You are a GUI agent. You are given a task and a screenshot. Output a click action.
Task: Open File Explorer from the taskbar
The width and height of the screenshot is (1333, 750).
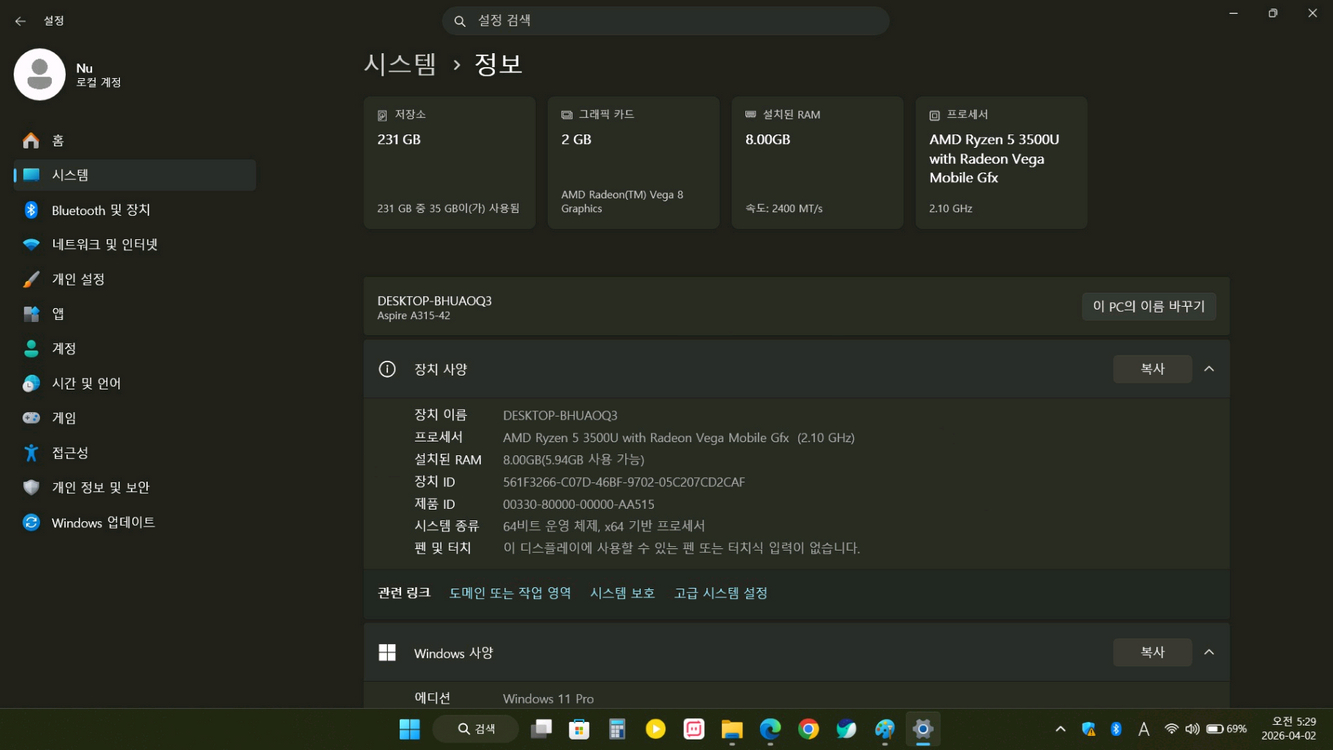pyautogui.click(x=731, y=729)
